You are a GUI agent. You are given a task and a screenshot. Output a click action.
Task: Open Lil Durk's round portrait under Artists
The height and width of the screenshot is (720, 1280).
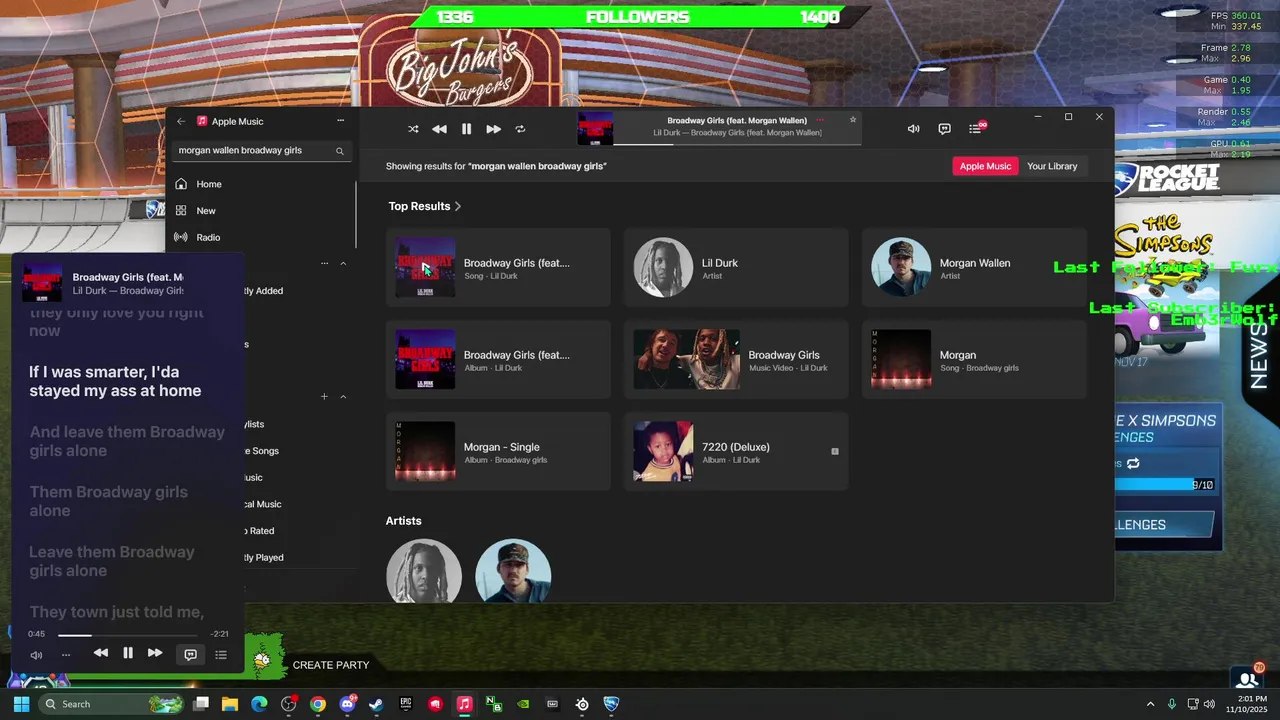coord(424,572)
